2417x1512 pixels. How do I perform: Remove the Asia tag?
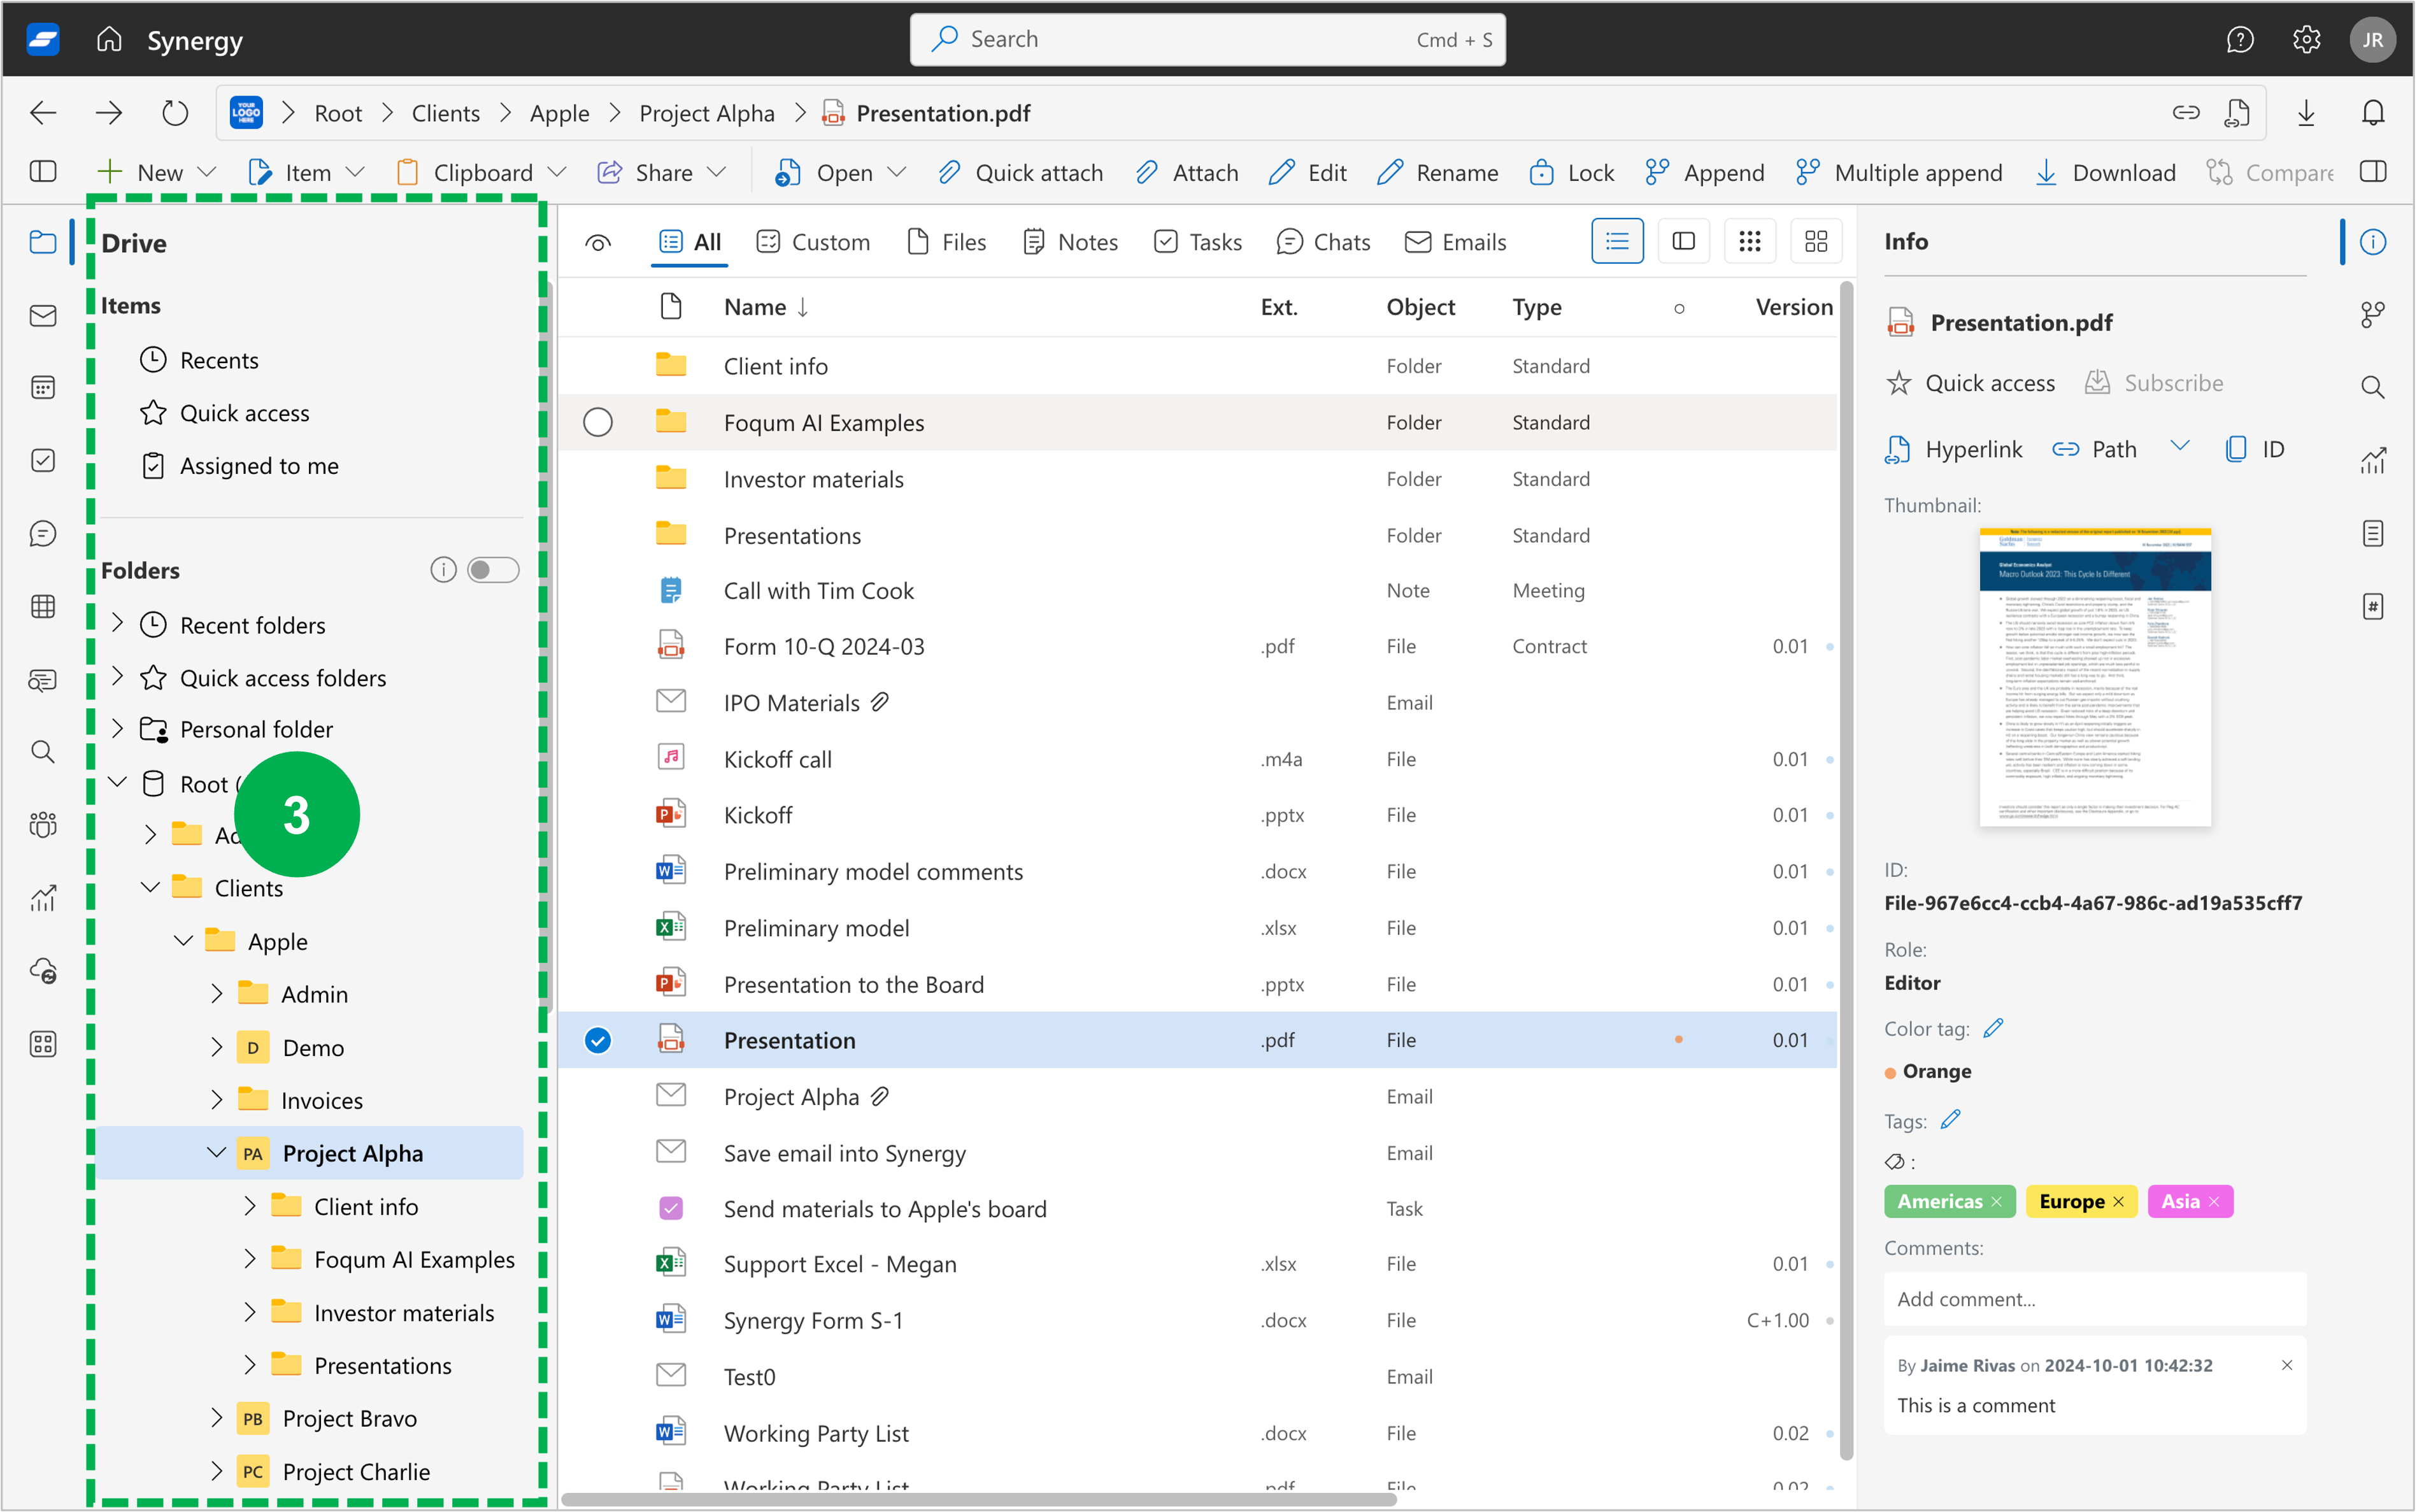point(2214,1201)
